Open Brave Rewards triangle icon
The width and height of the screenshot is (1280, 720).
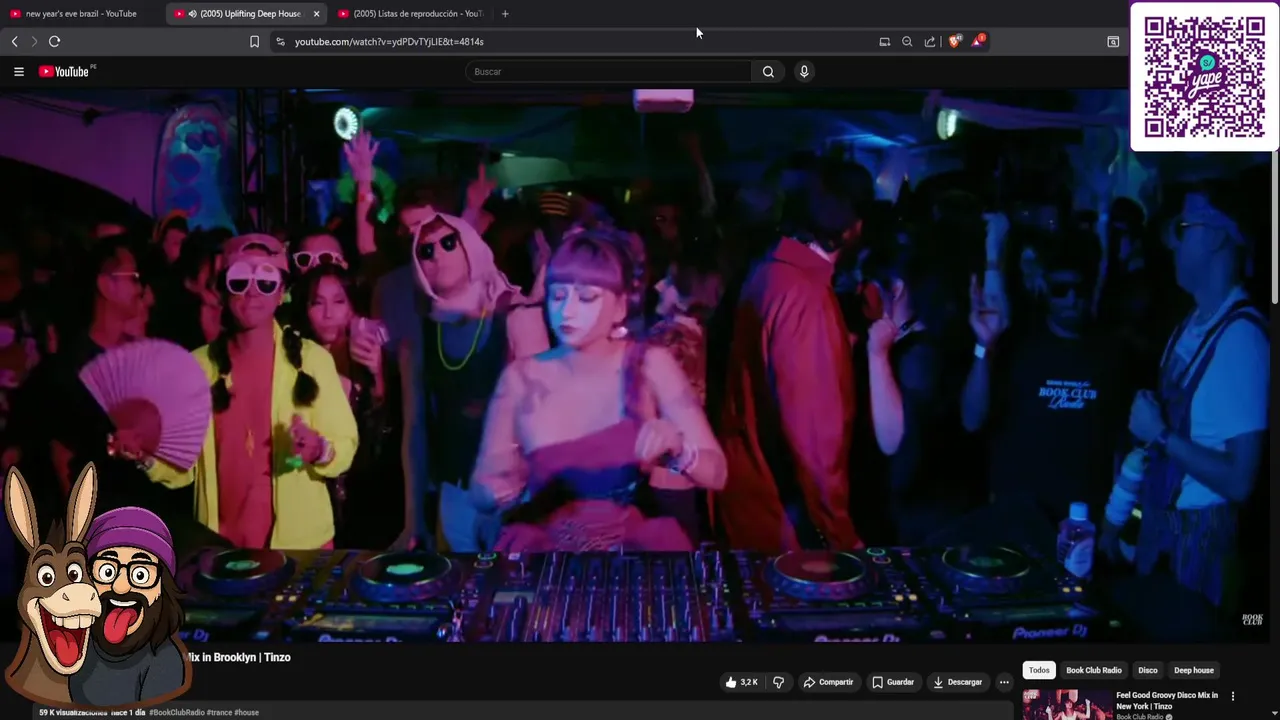978,41
